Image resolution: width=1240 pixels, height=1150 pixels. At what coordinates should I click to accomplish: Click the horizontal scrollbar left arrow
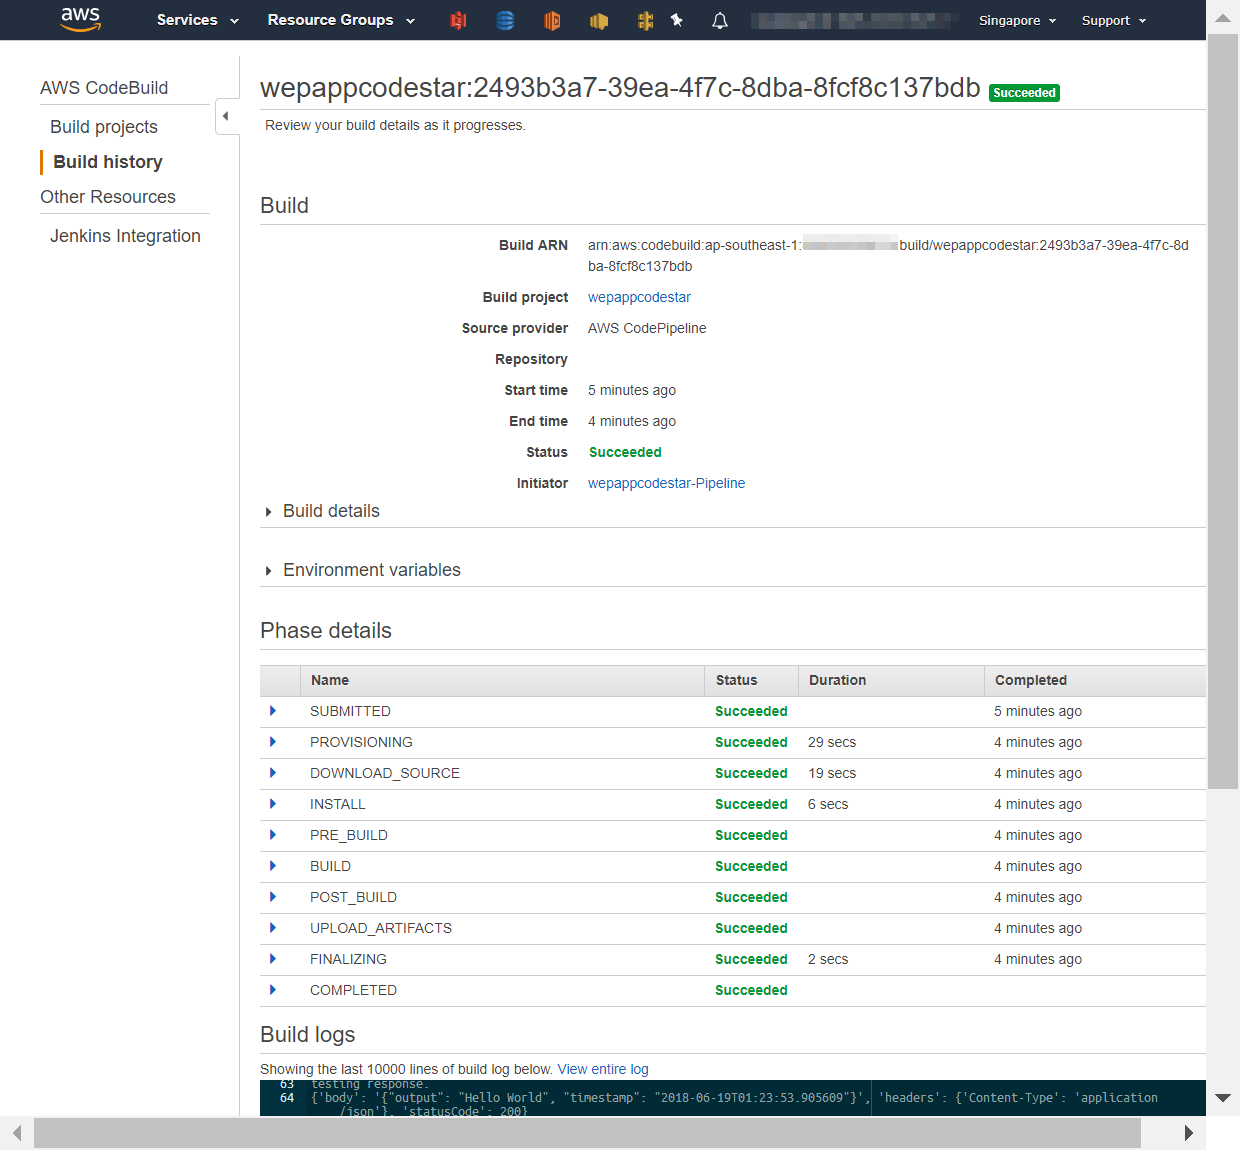[x=17, y=1133]
